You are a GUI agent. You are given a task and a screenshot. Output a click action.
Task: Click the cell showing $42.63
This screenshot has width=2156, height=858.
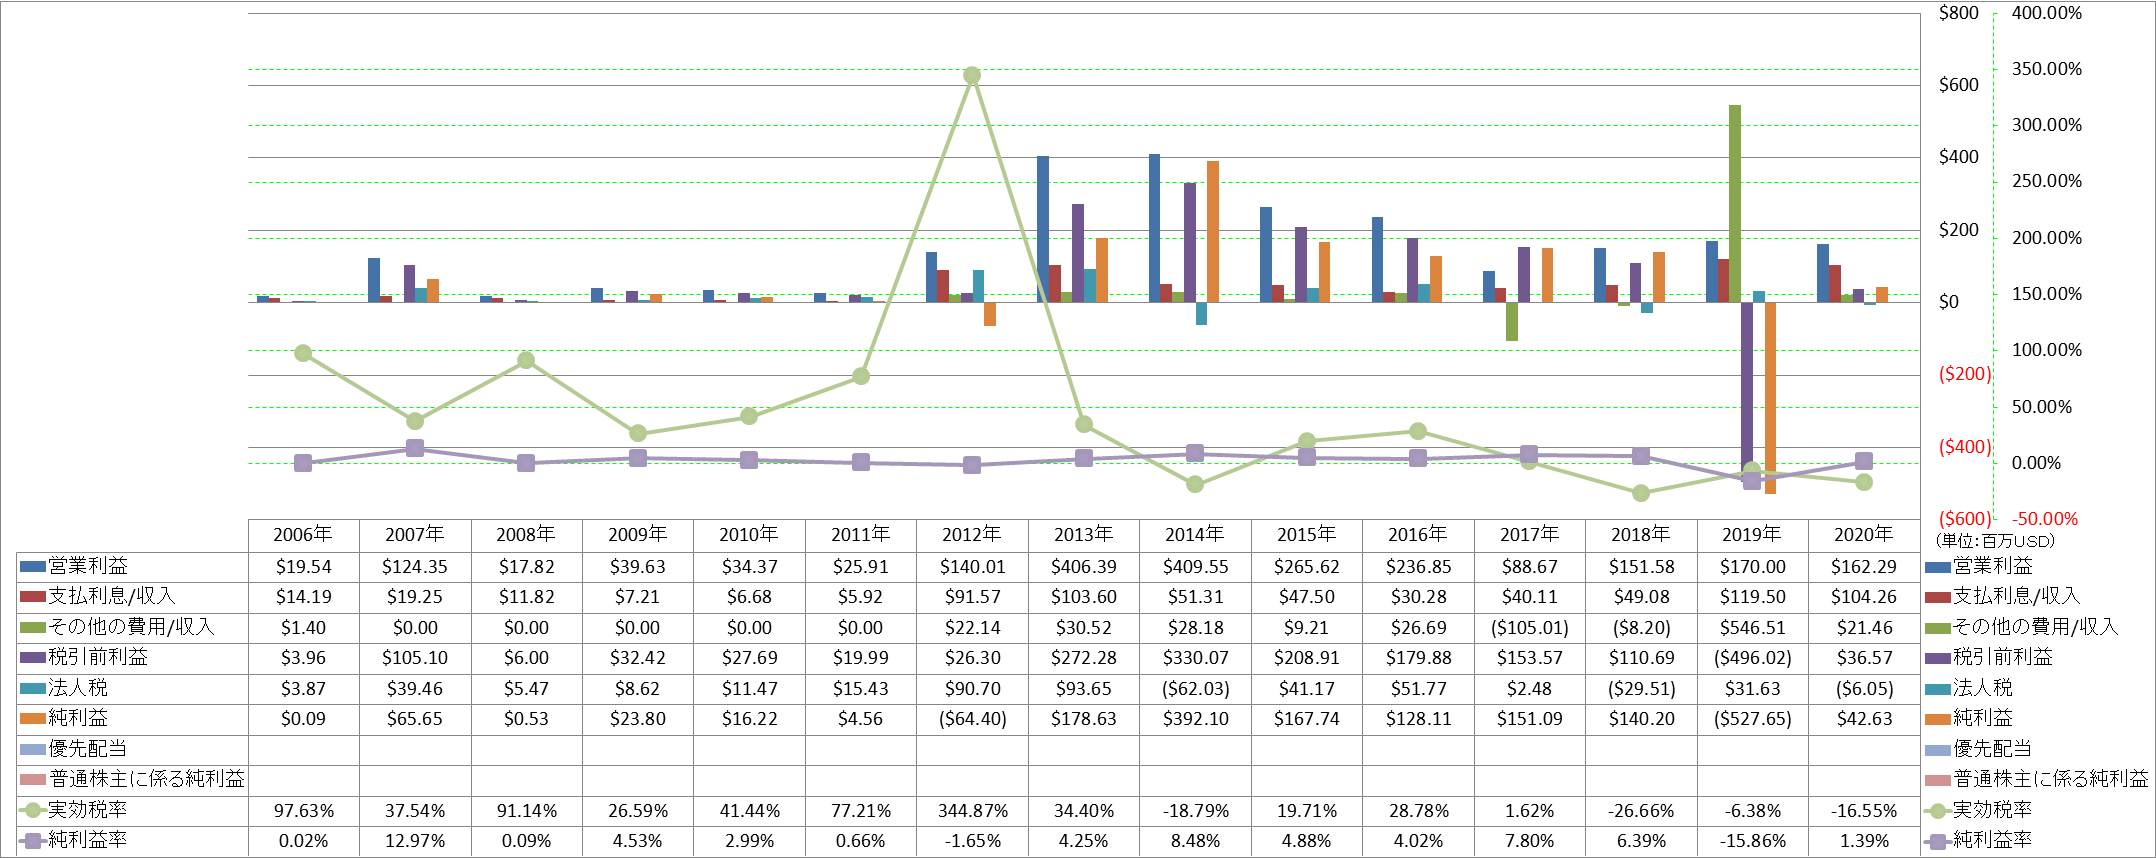[1864, 719]
